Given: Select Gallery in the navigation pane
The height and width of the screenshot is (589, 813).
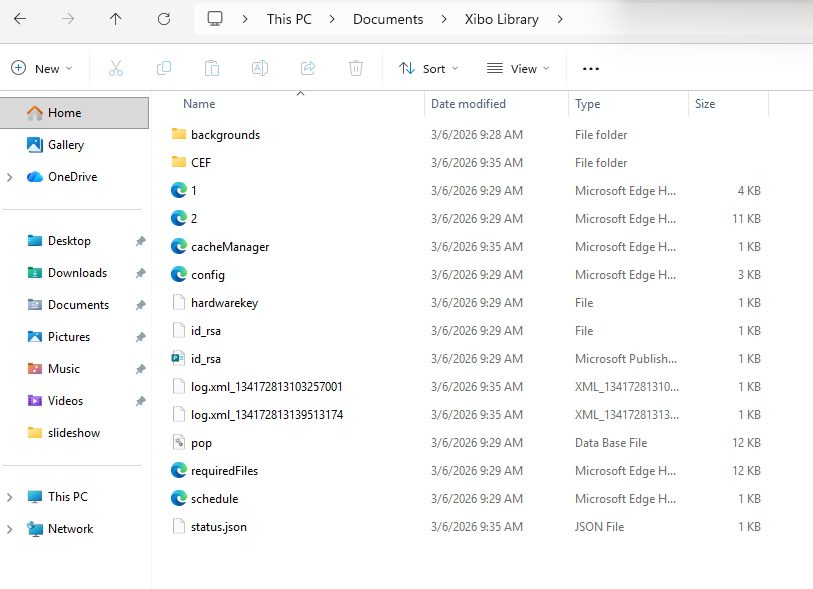Looking at the screenshot, I should [66, 145].
